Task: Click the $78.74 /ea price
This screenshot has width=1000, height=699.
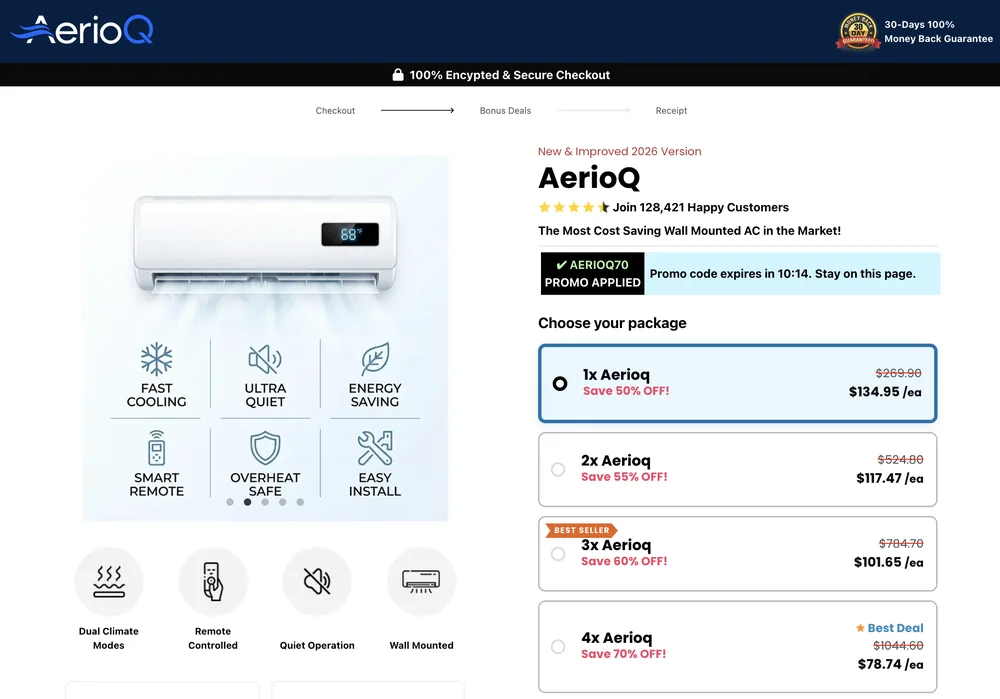Action: pos(890,665)
